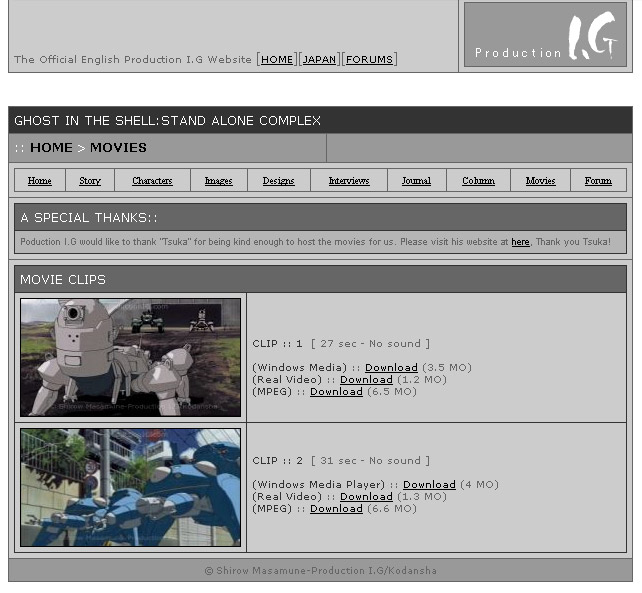642x593 pixels.
Task: Click the 'A SPECIAL THANKS::' heading
Action: pyautogui.click(x=89, y=217)
